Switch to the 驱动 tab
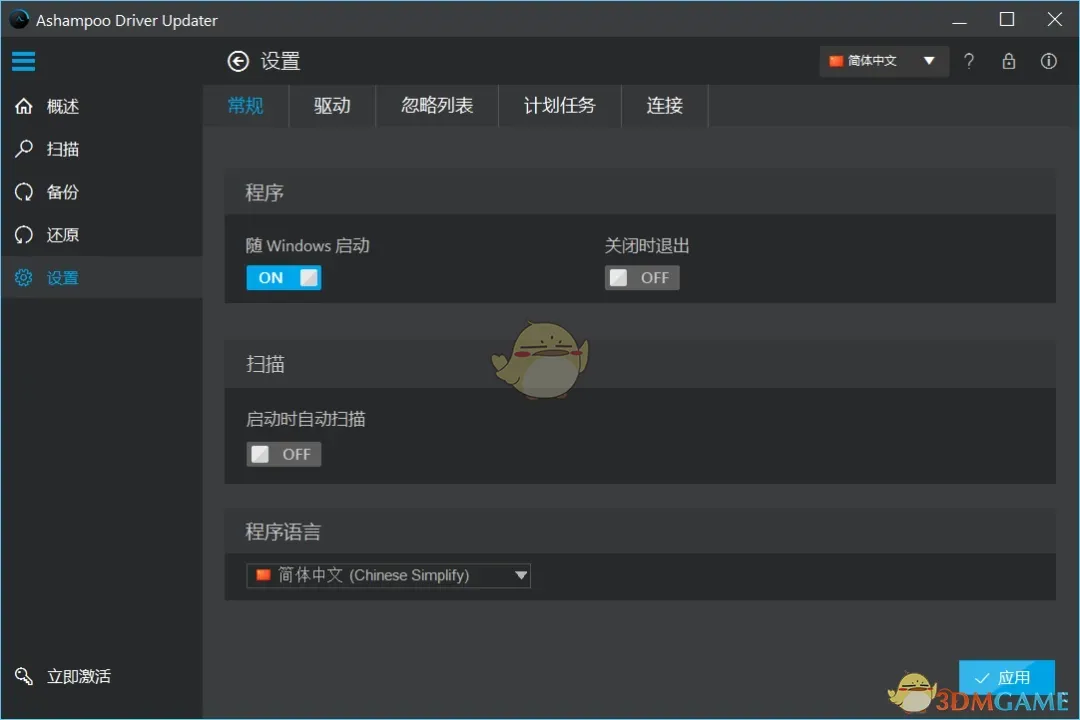This screenshot has height=720, width=1080. click(x=331, y=106)
